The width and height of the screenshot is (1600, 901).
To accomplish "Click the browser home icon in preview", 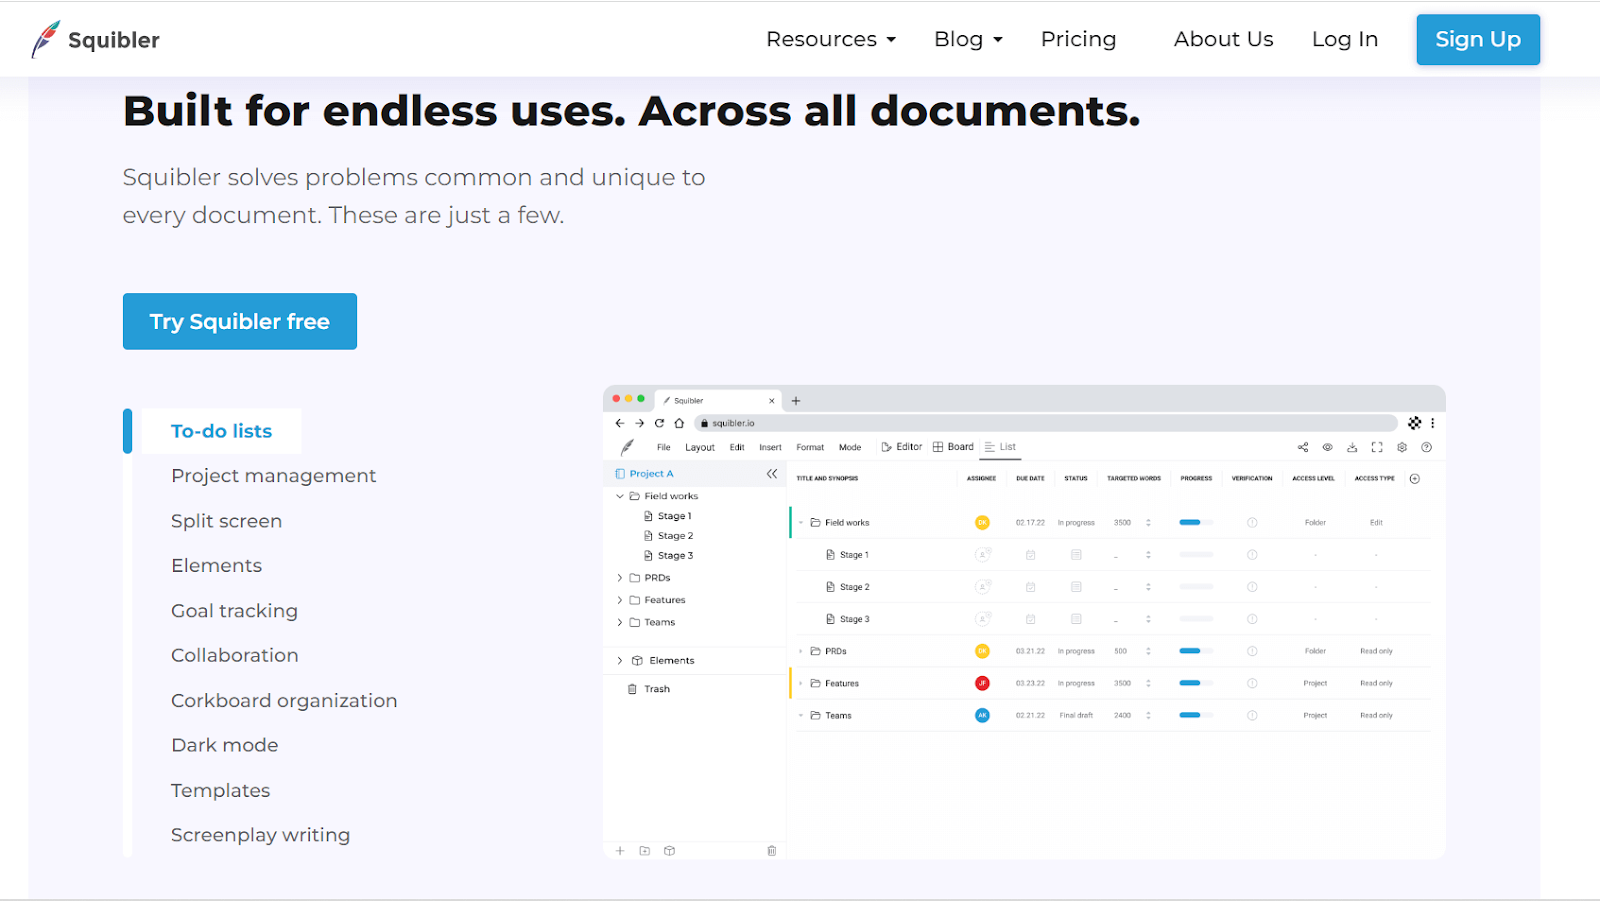I will click(679, 423).
